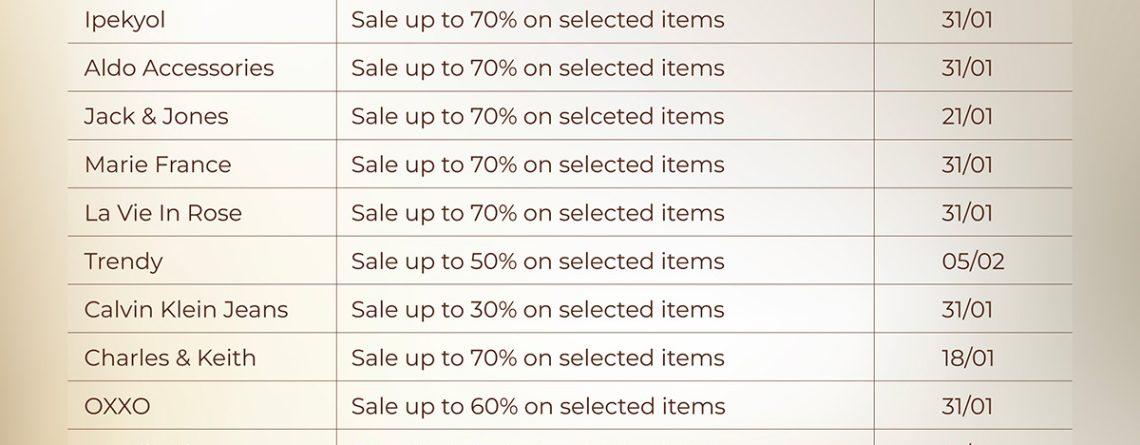The width and height of the screenshot is (1140, 445).
Task: Click the OXXO brand name
Action: [x=117, y=406]
